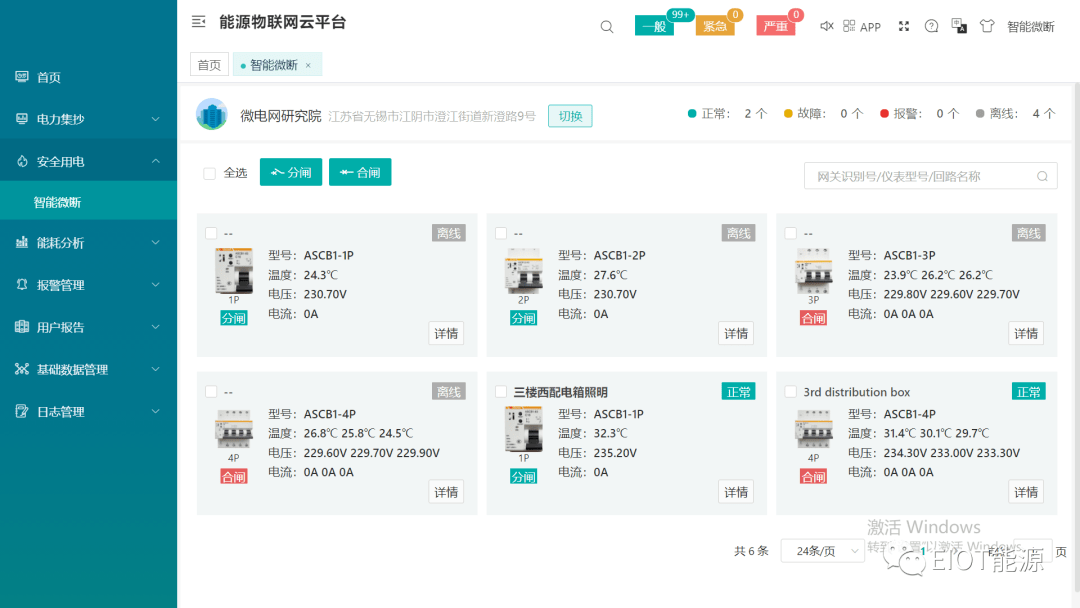Click the header search magnifier icon
1080x608 pixels.
(x=607, y=27)
